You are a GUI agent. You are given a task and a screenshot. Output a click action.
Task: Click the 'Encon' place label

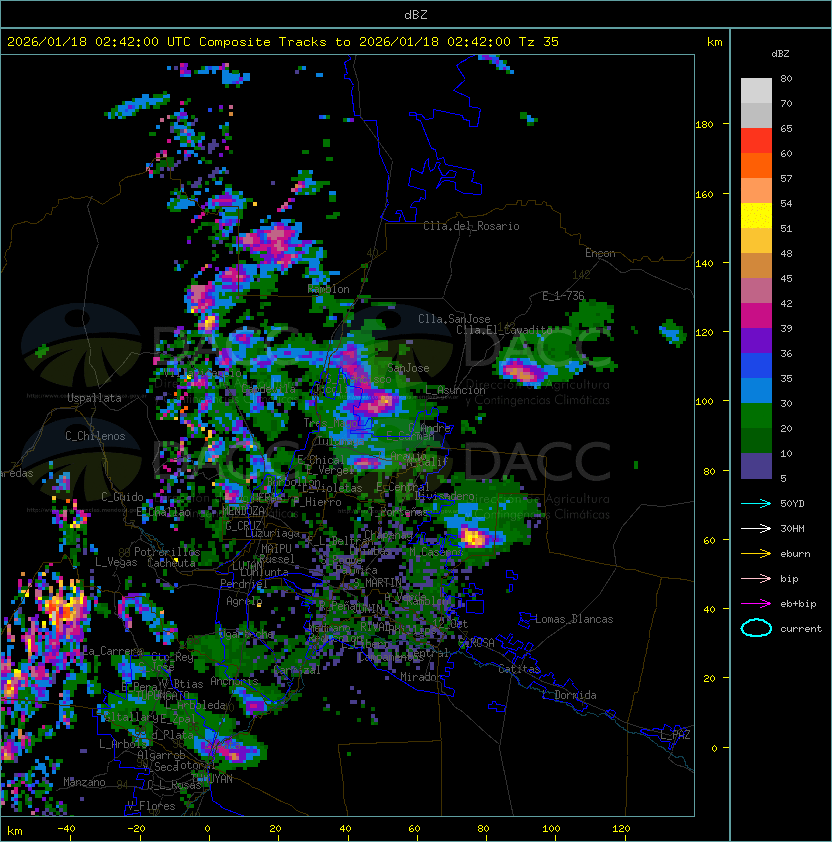click(600, 253)
